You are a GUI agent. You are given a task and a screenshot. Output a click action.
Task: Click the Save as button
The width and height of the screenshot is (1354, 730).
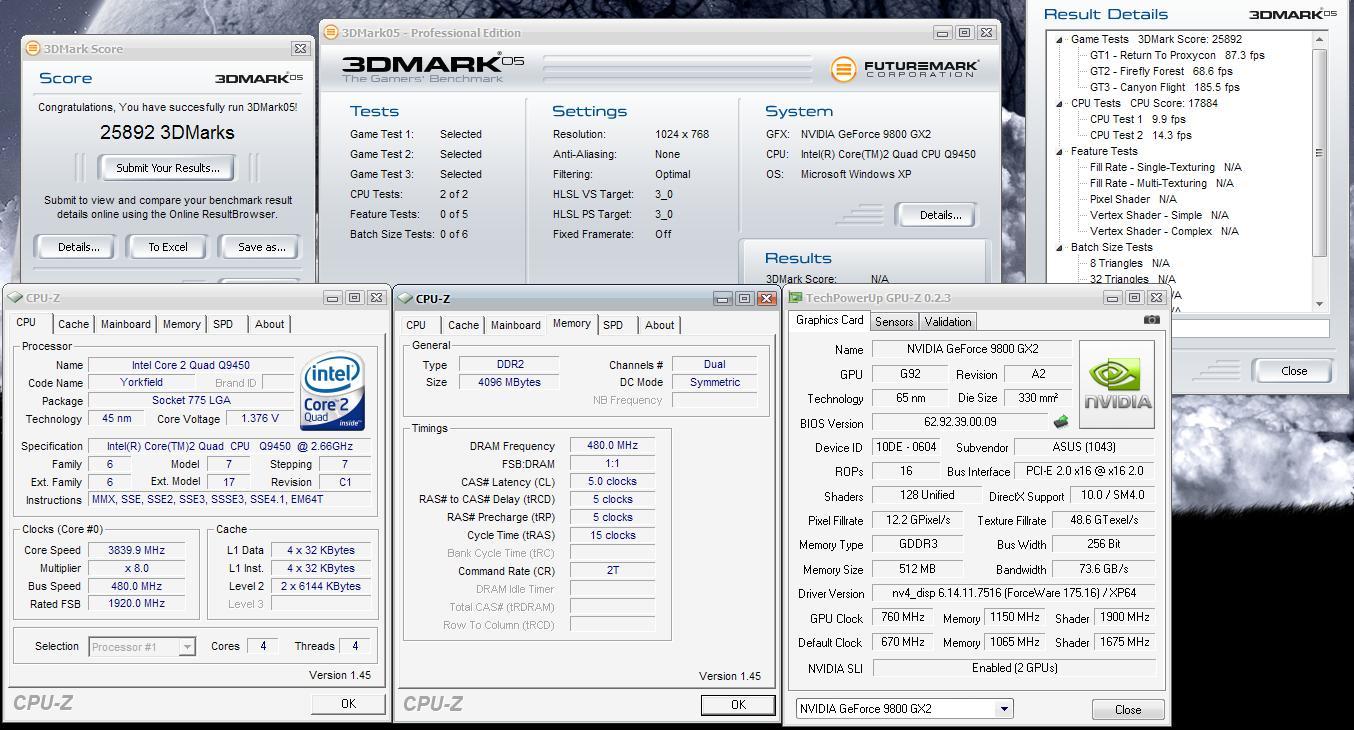(x=262, y=247)
